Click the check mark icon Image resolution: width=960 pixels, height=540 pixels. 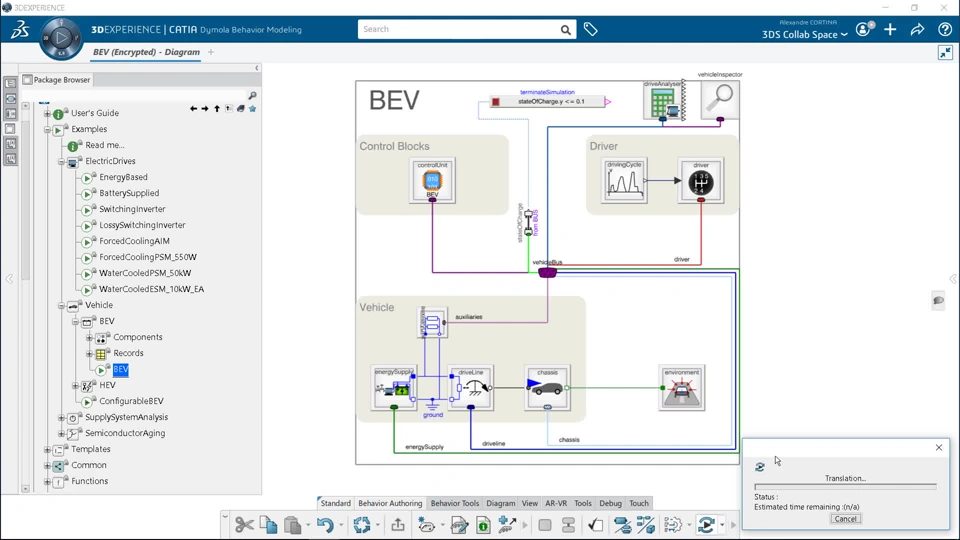(x=595, y=525)
